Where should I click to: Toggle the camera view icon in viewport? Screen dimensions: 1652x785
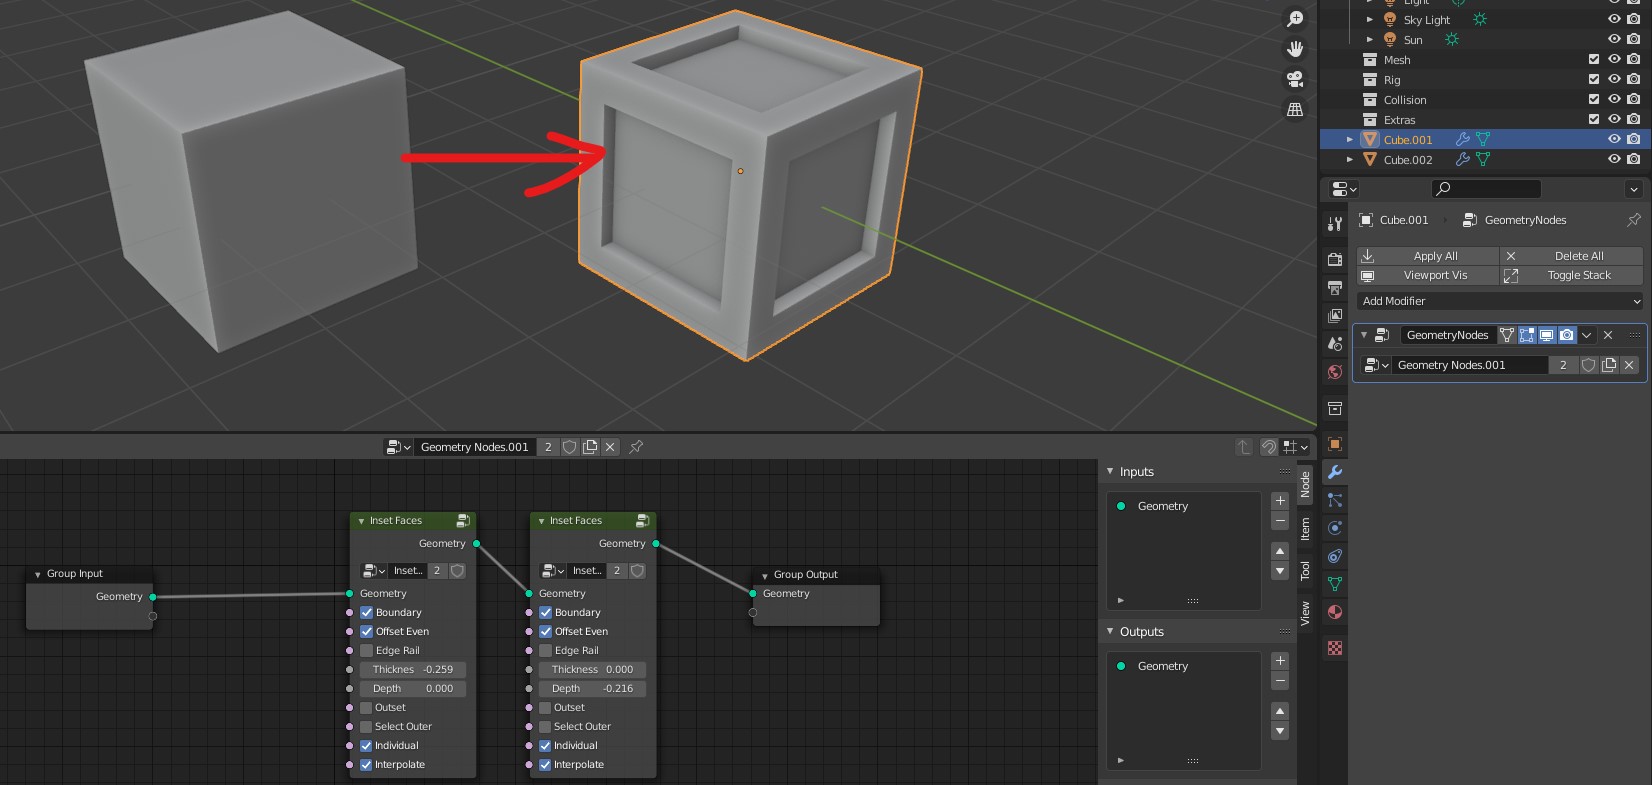(1295, 79)
